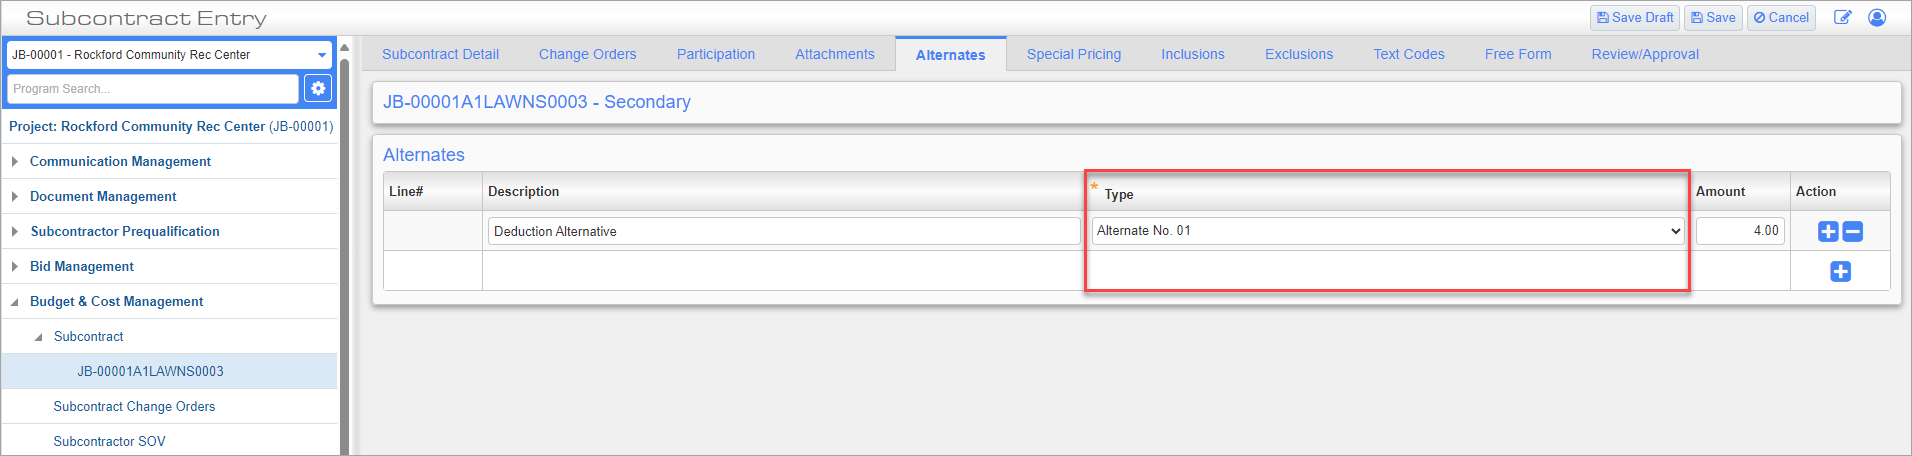Open the program search settings gear
Screen dimensions: 1912x456
pyautogui.click(x=318, y=88)
